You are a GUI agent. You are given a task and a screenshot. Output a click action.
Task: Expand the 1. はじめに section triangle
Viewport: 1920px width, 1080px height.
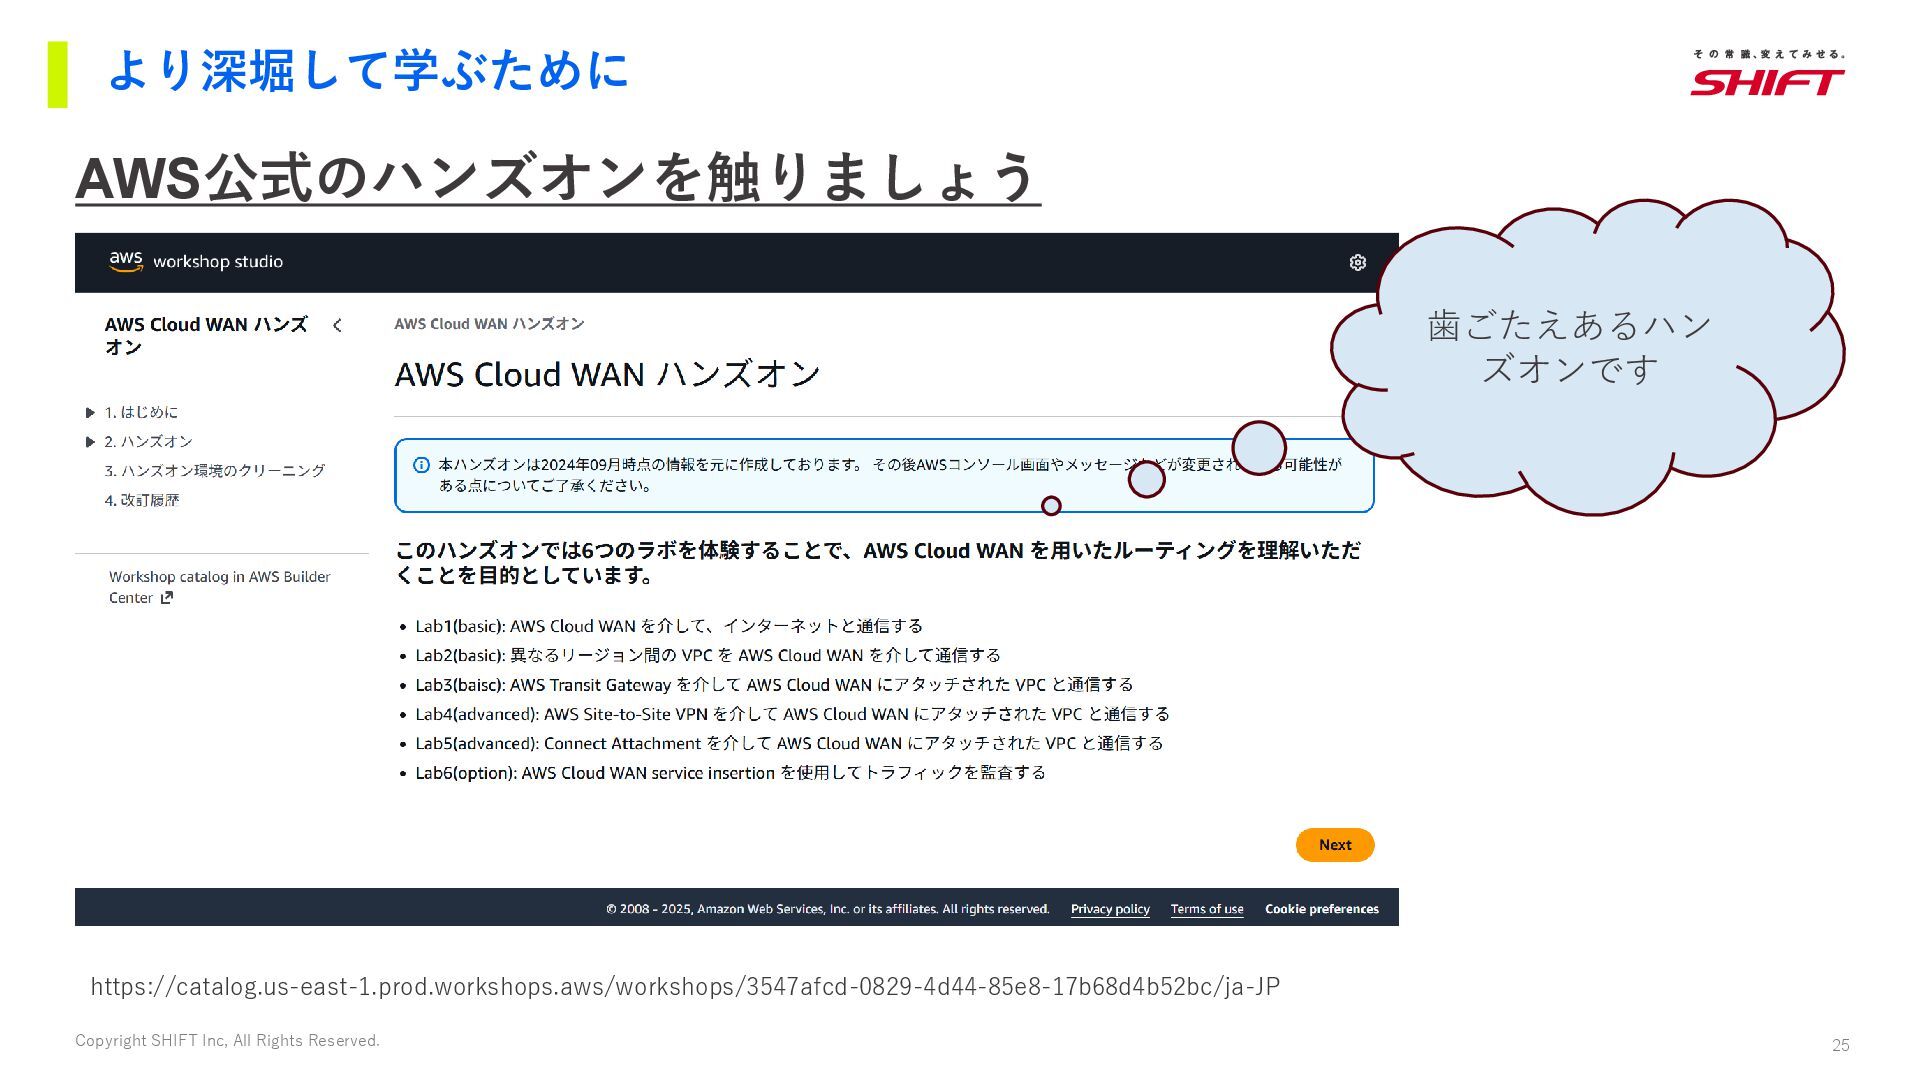[90, 412]
